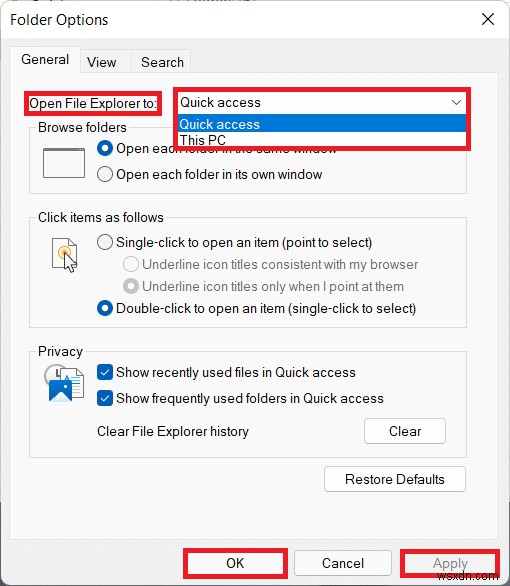The height and width of the screenshot is (586, 510).
Task: Click the Open File Explorer to label
Action: coord(93,103)
